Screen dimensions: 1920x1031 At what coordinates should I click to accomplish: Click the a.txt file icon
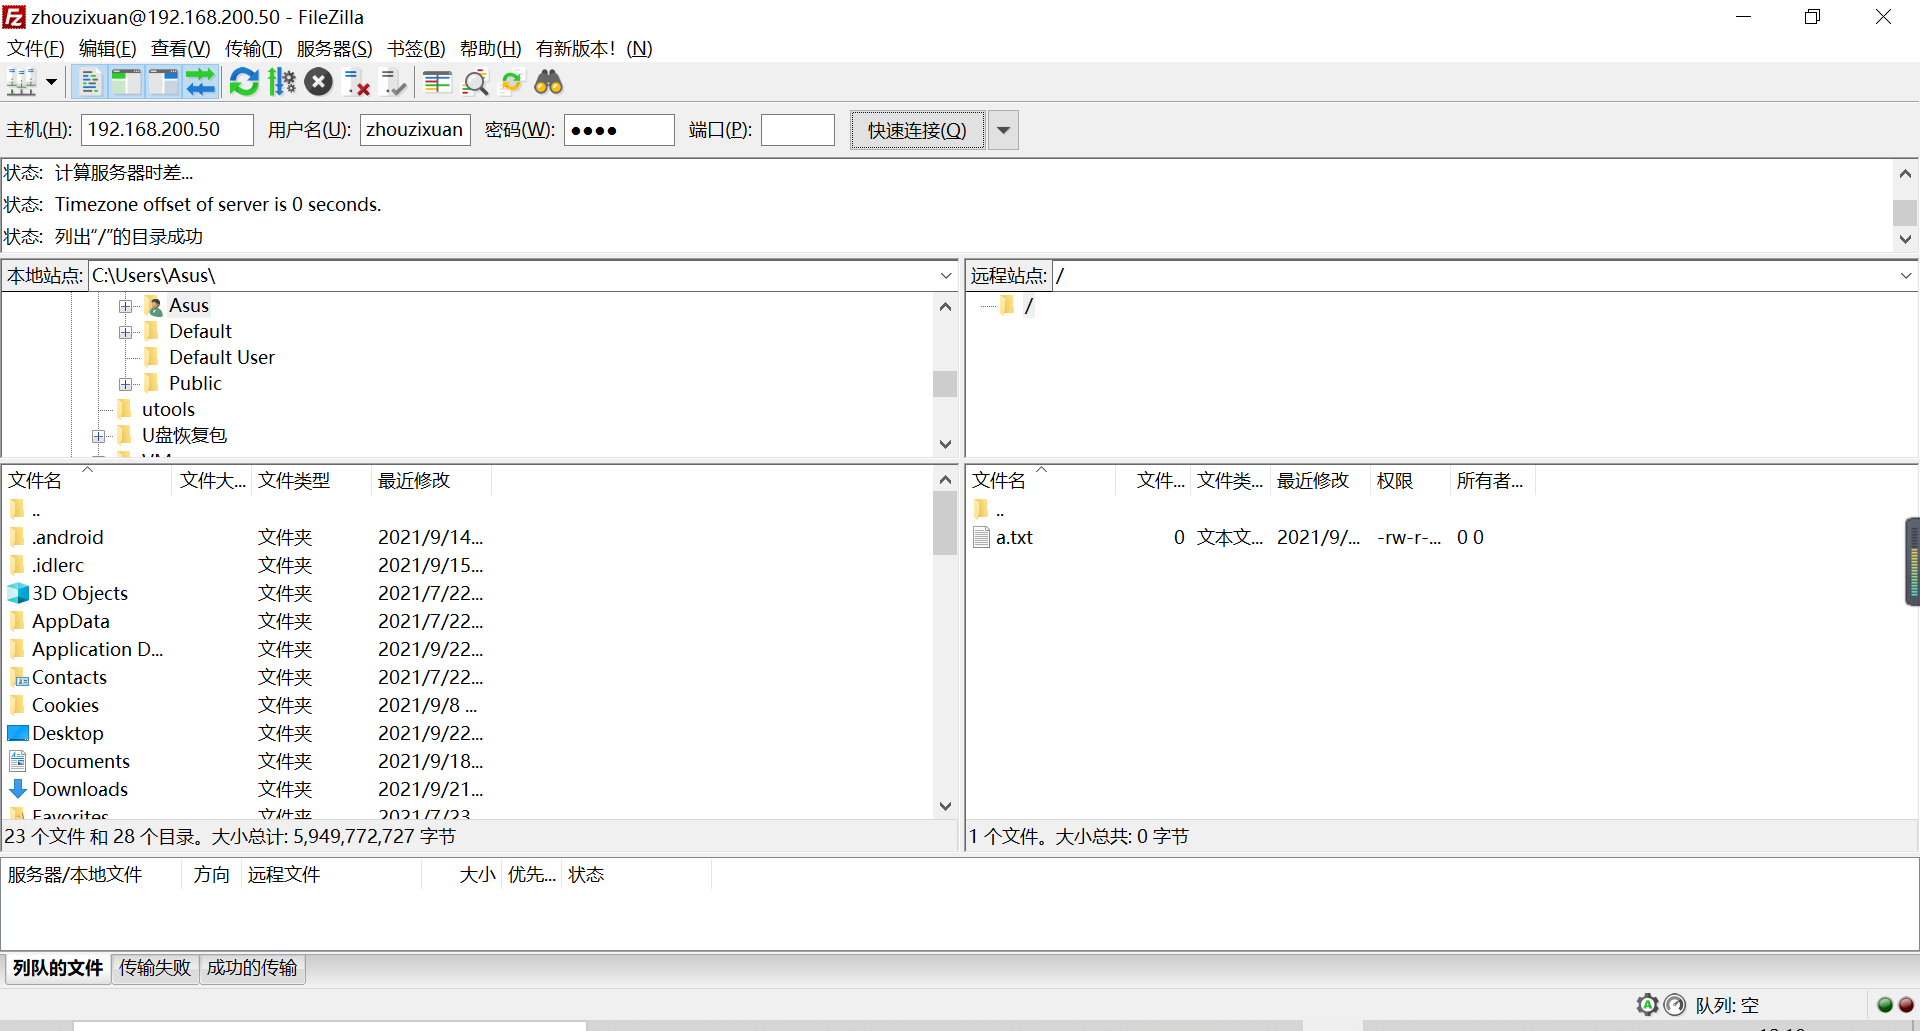click(x=982, y=537)
